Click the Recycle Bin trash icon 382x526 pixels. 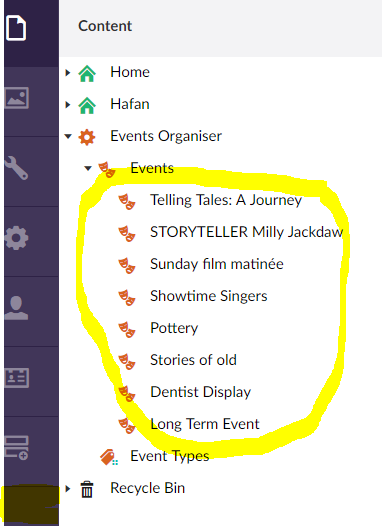coord(87,489)
